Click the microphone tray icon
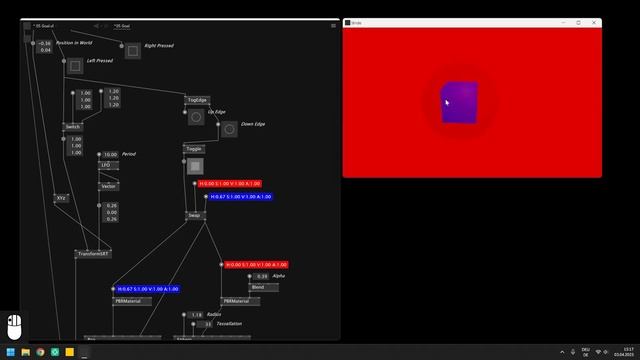The height and width of the screenshot is (360, 640). (x=573, y=352)
